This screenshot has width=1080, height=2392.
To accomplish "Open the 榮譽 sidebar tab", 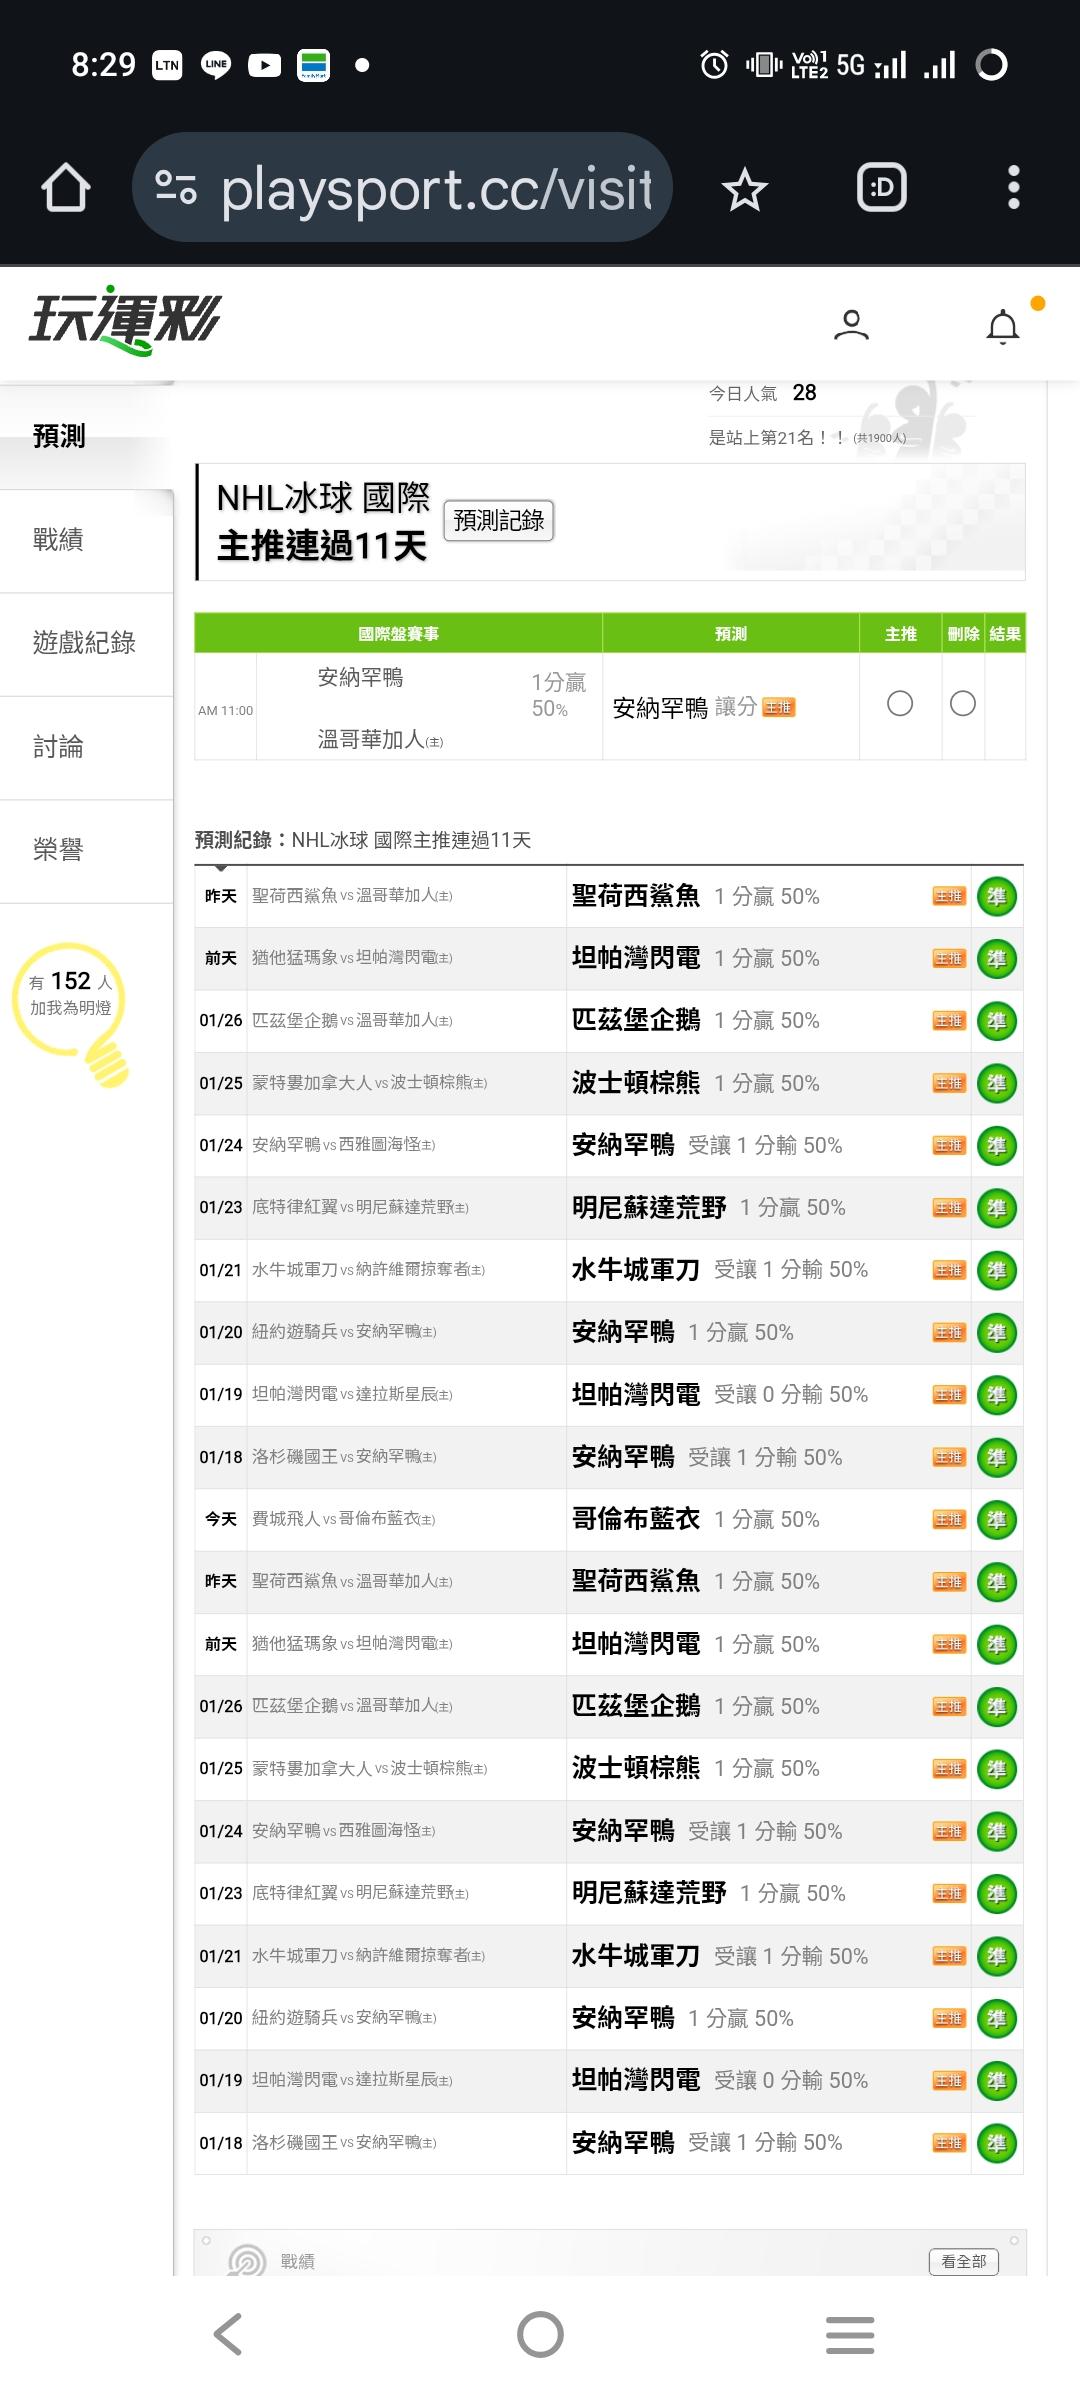I will pyautogui.click(x=58, y=850).
